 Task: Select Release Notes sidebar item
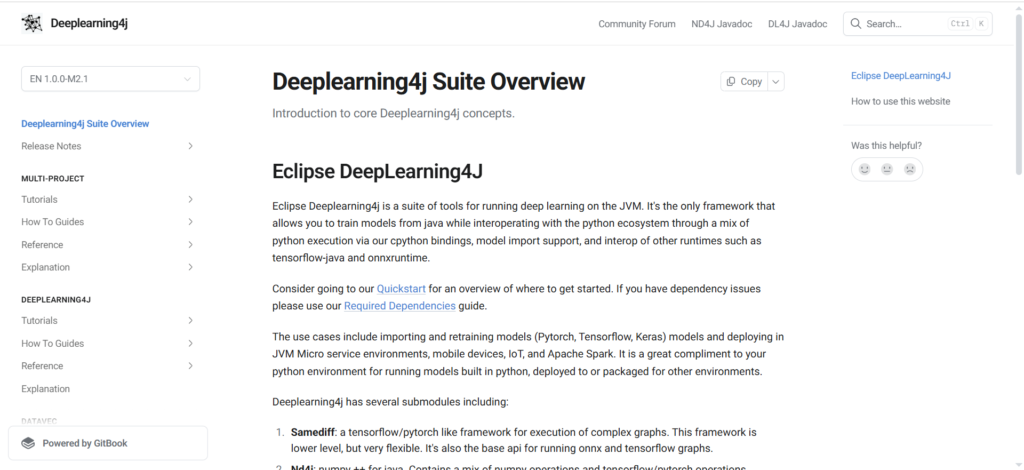[x=51, y=146]
